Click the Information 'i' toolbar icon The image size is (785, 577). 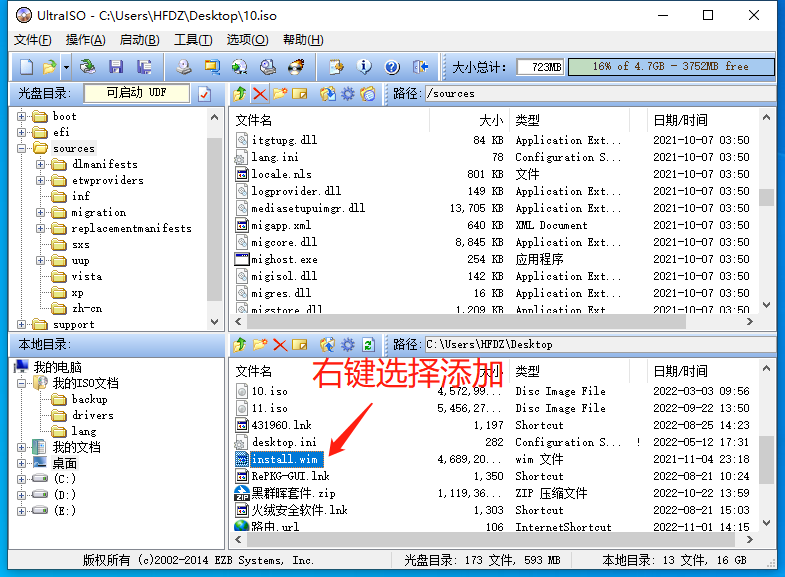click(364, 67)
